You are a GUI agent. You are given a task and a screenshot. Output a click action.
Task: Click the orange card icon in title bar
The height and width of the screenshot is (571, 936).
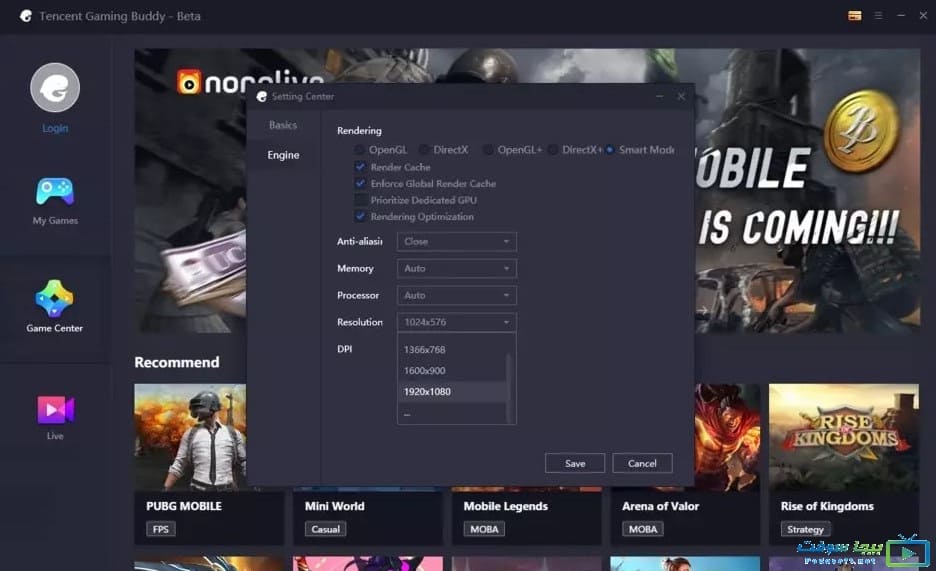pyautogui.click(x=855, y=16)
